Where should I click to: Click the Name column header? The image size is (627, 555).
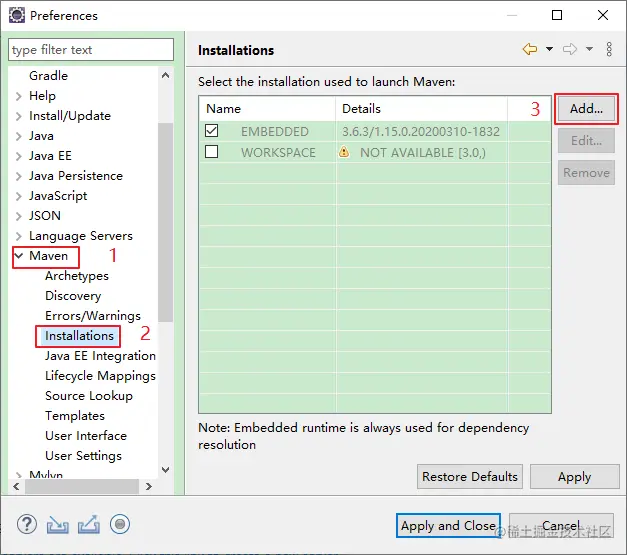(x=268, y=108)
